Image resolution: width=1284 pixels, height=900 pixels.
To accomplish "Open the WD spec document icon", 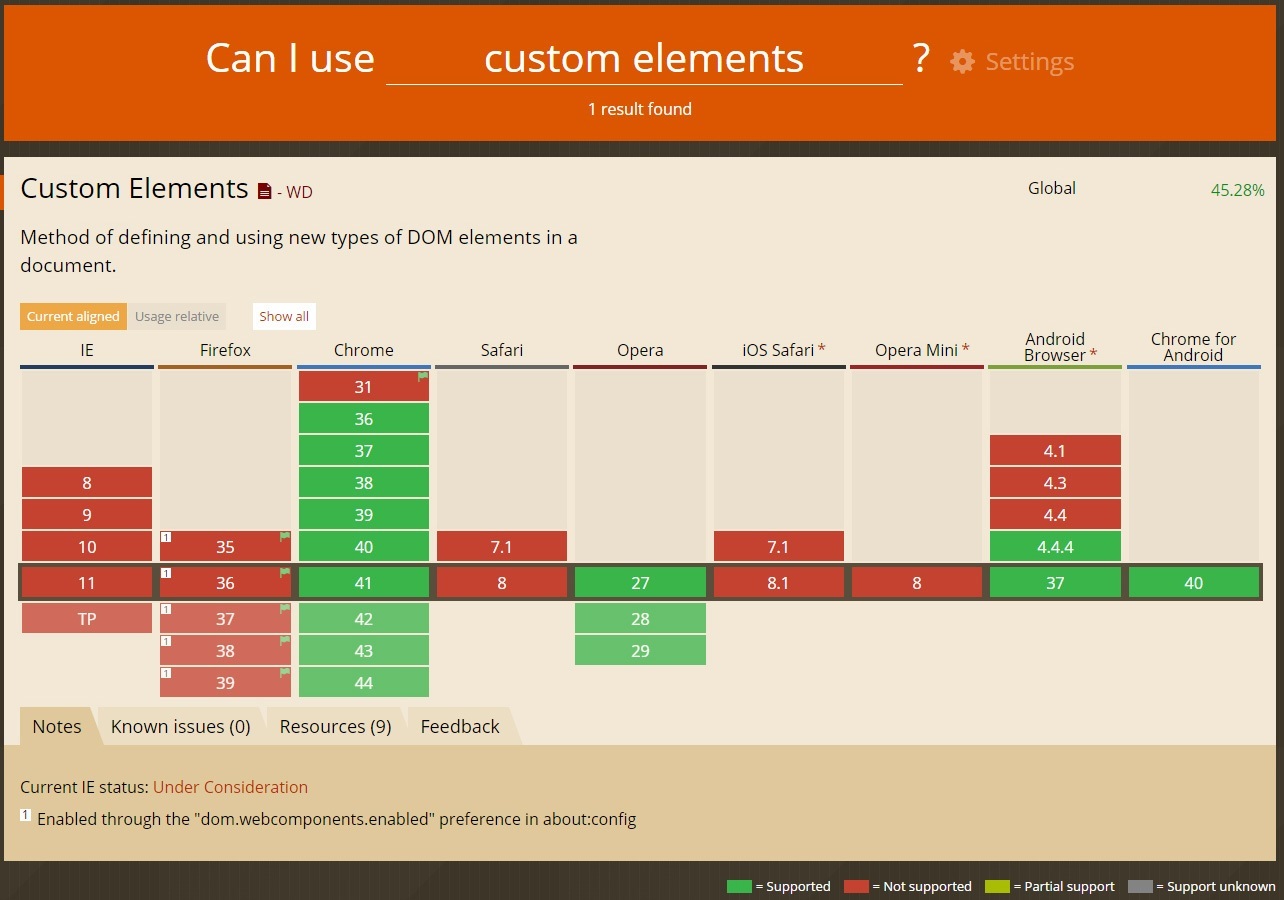I will click(x=265, y=191).
